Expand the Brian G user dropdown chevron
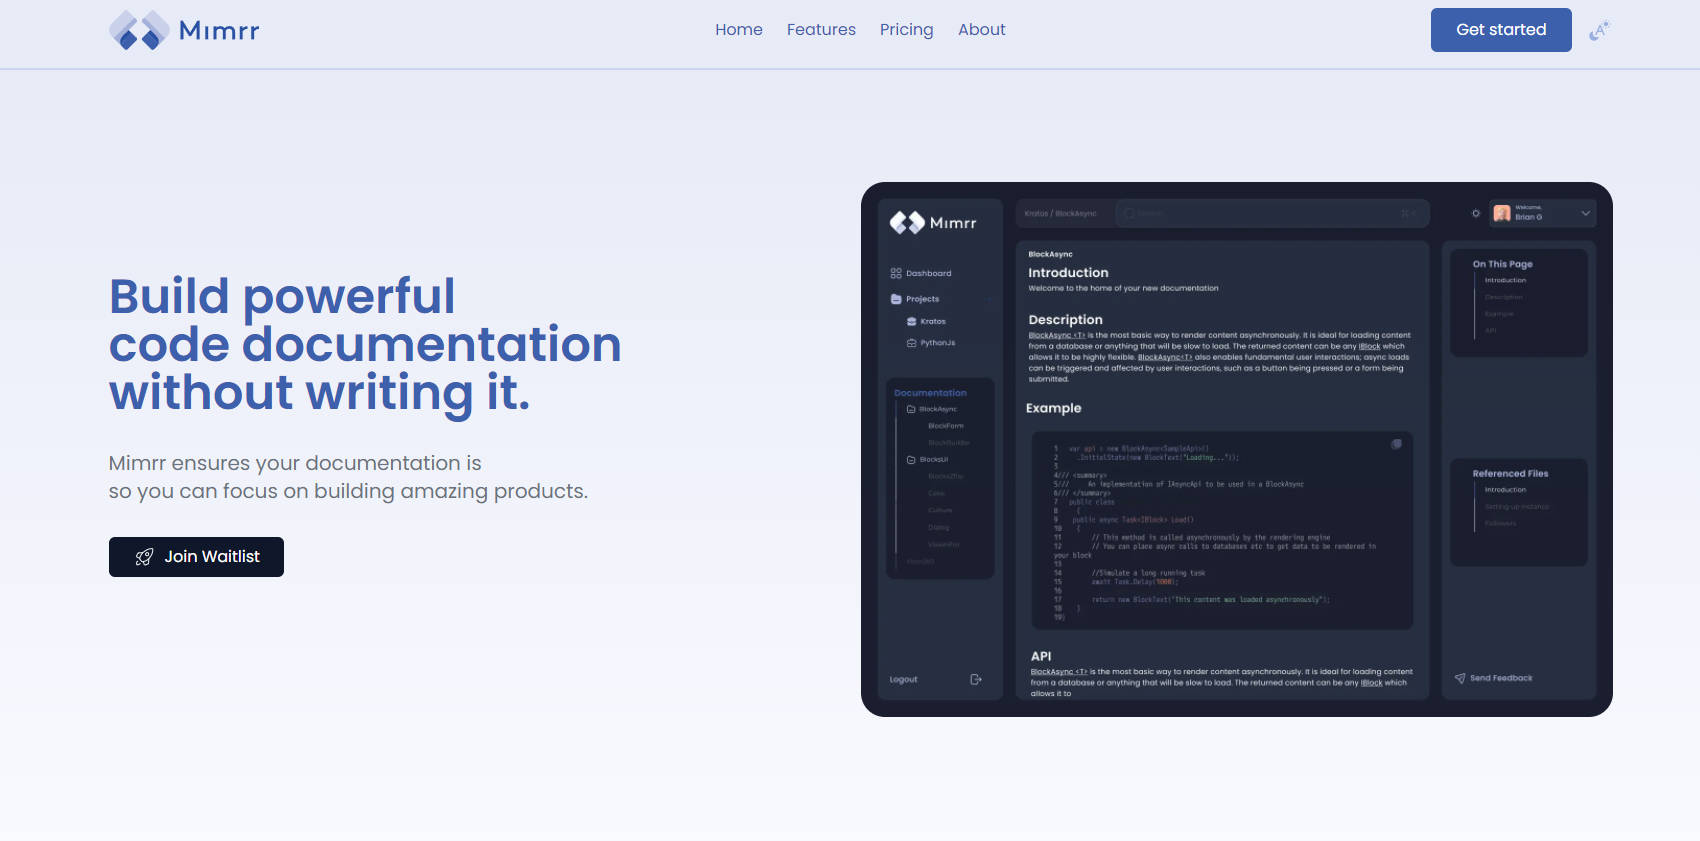This screenshot has width=1700, height=841. 1585,213
